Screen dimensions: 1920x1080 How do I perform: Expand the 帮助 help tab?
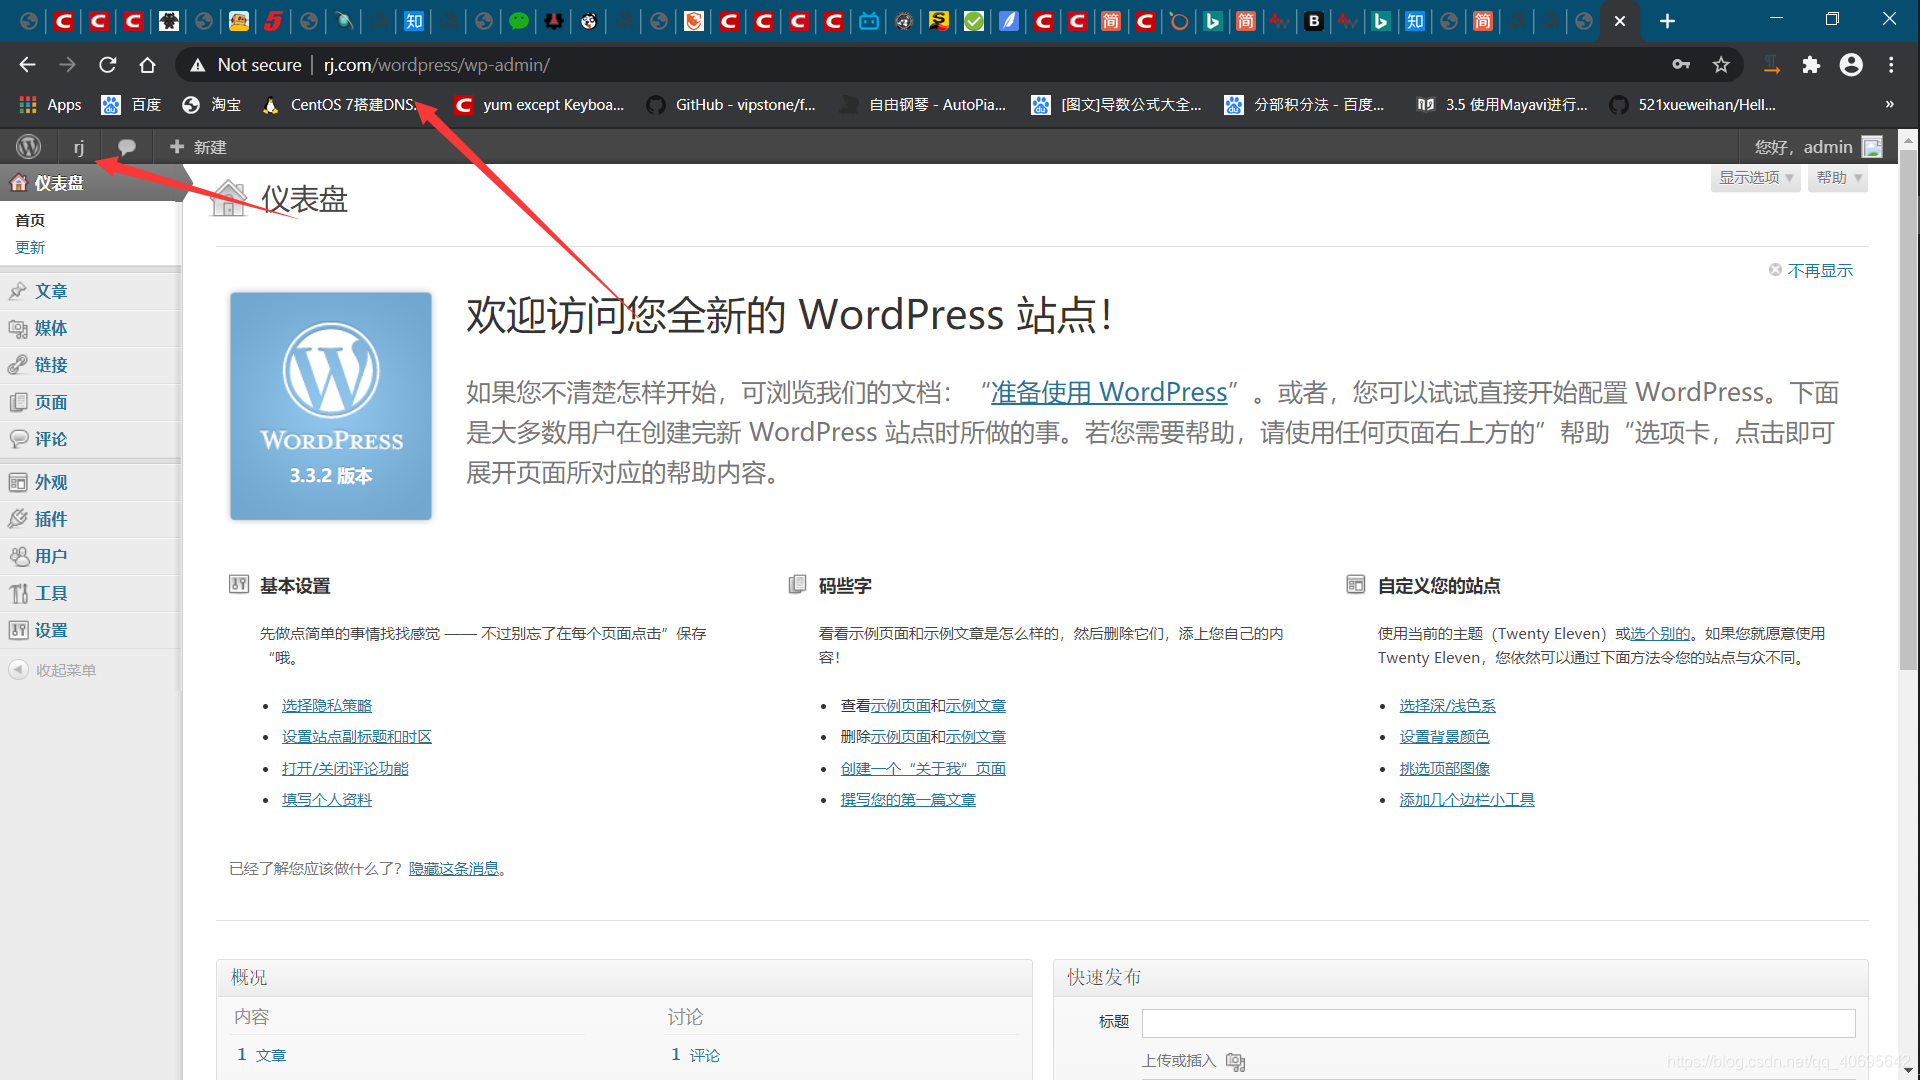[1838, 178]
